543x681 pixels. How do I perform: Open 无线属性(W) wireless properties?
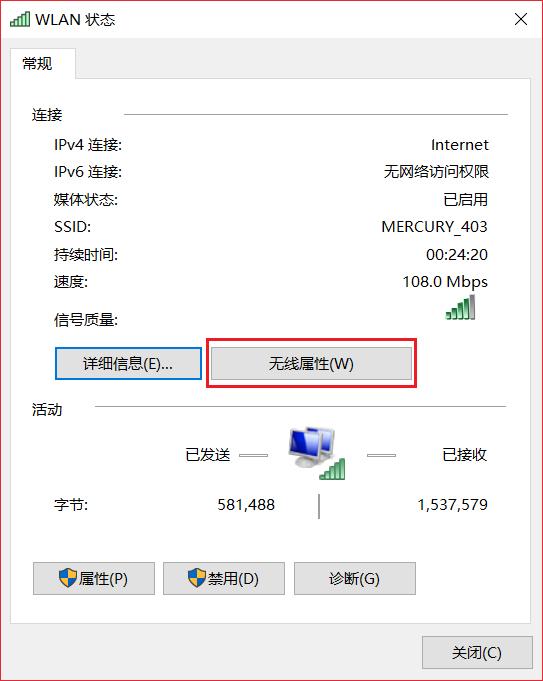pos(311,364)
